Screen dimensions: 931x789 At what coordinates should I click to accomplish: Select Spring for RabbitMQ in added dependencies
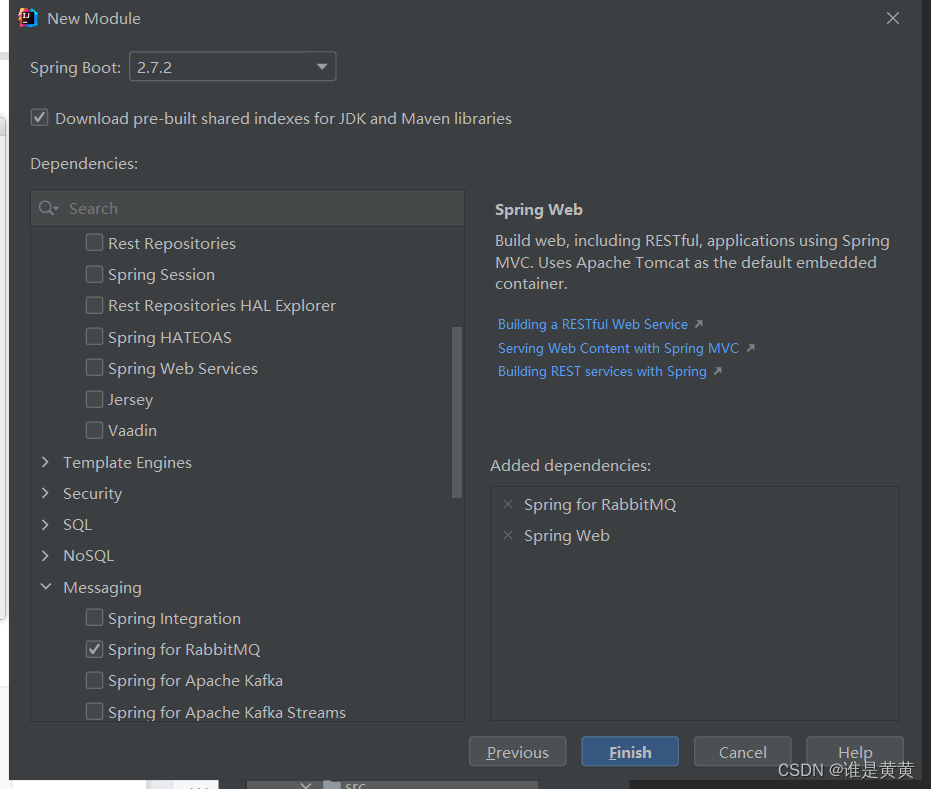pyautogui.click(x=600, y=505)
